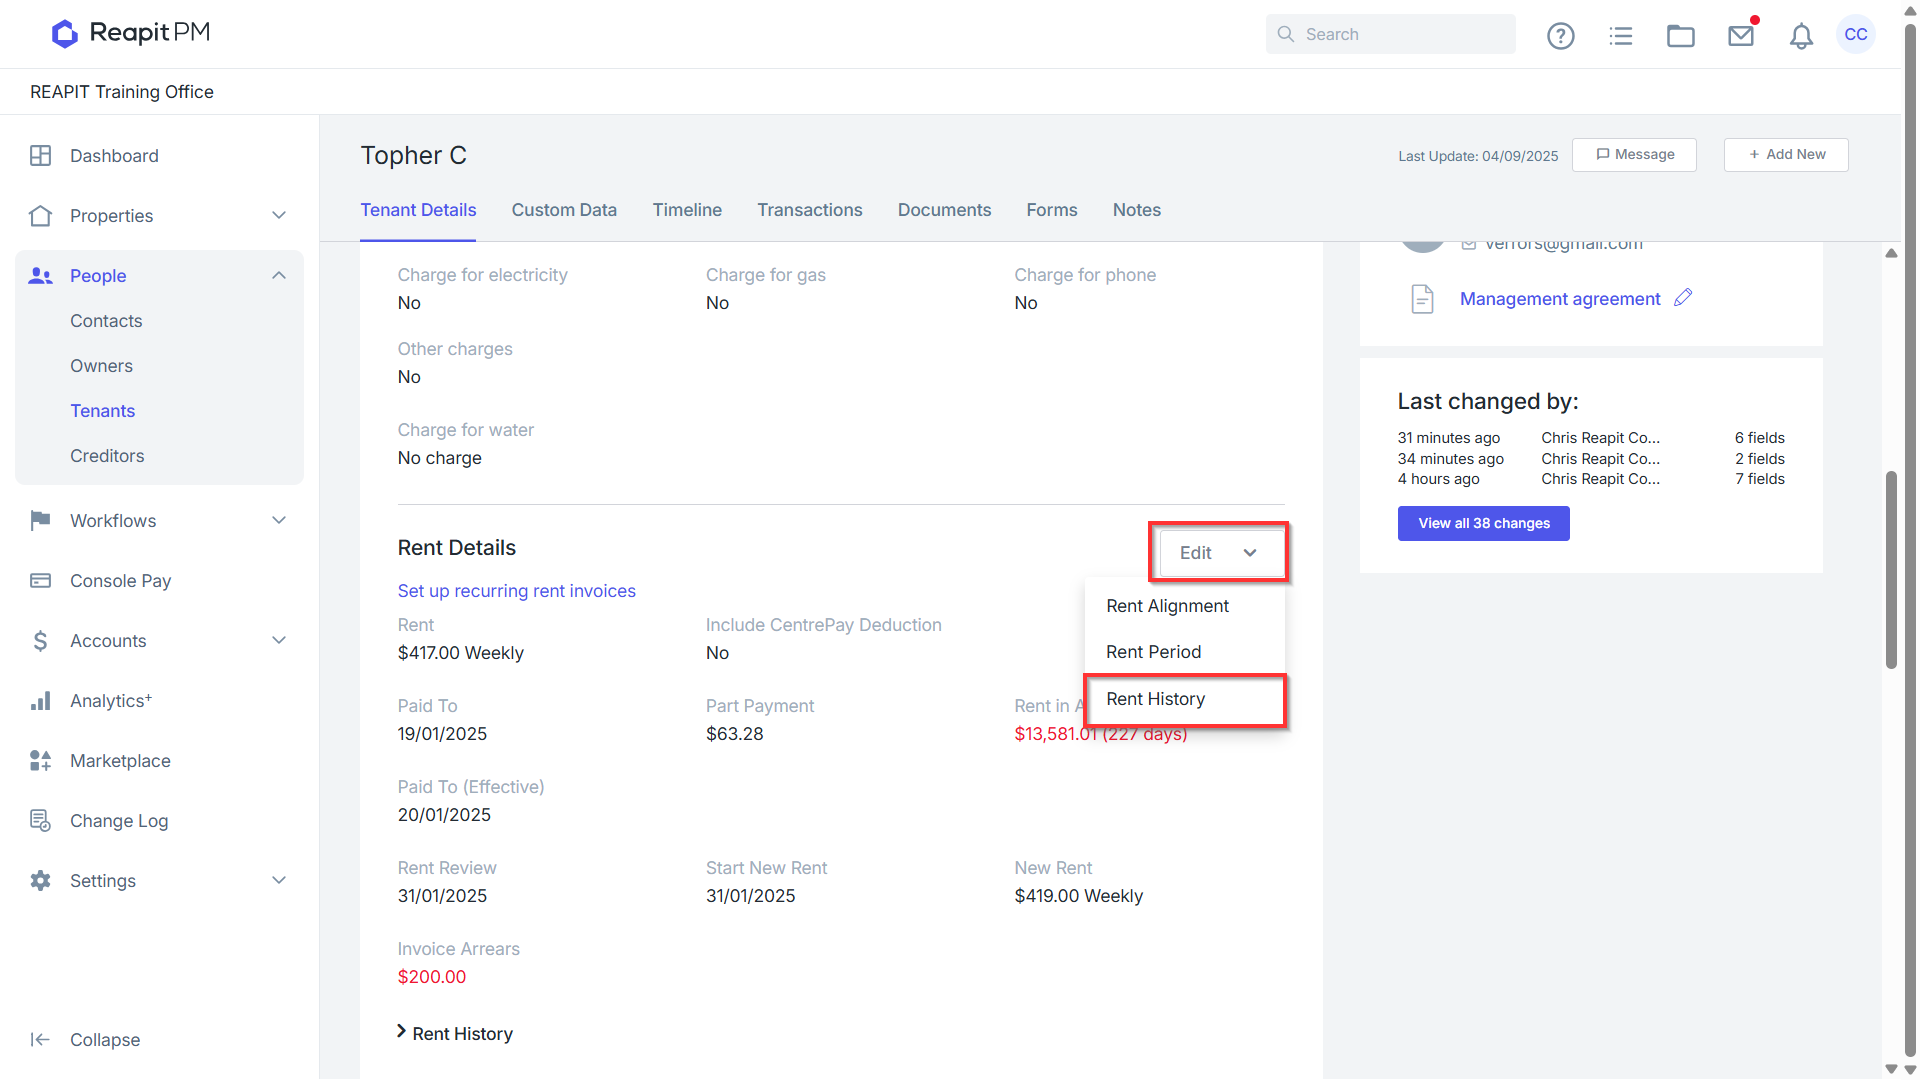1920x1080 pixels.
Task: Expand the Workflows sidebar chevron
Action: pyautogui.click(x=279, y=520)
